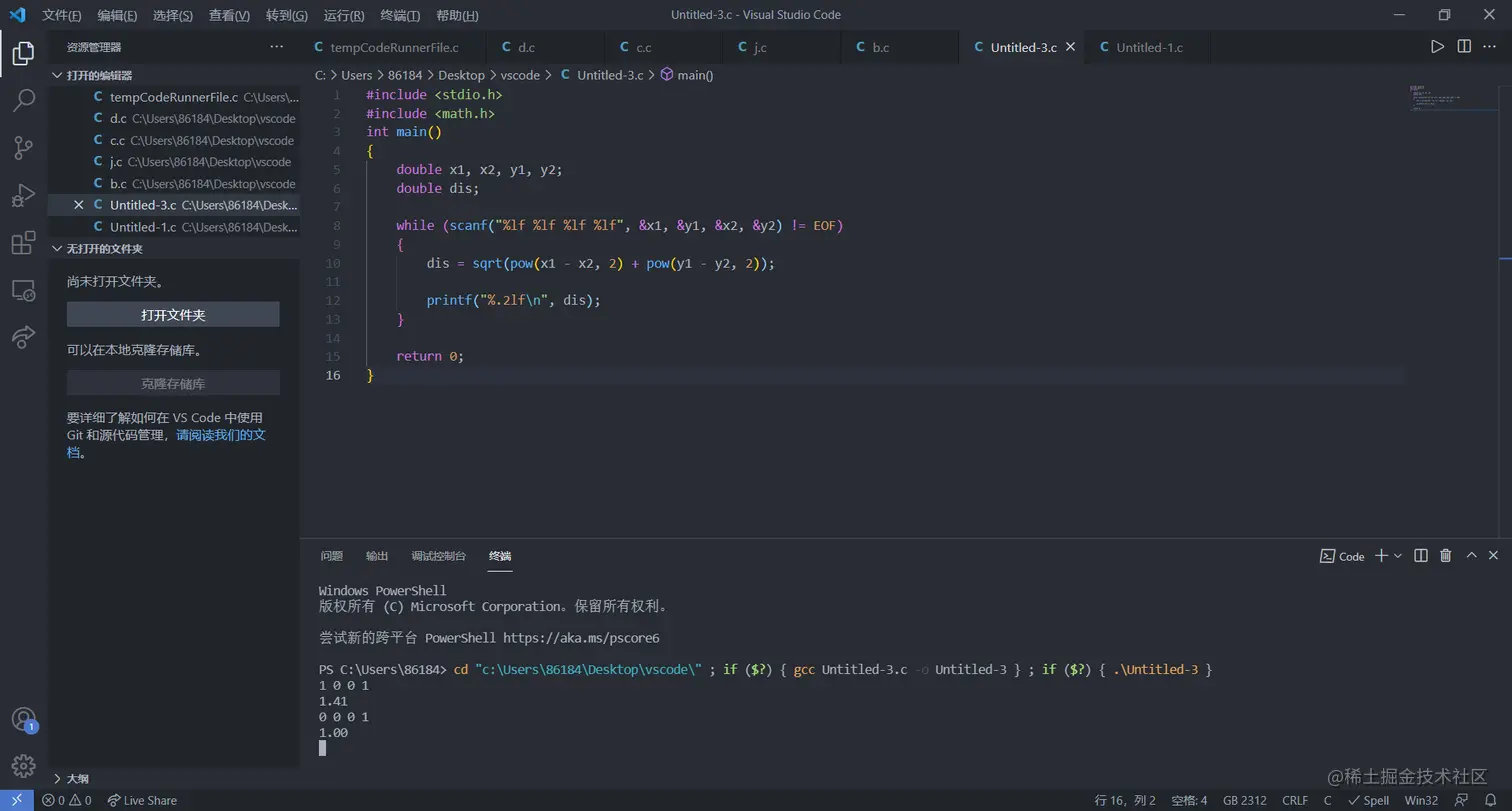Click the 打开文件夹 button

(x=173, y=315)
